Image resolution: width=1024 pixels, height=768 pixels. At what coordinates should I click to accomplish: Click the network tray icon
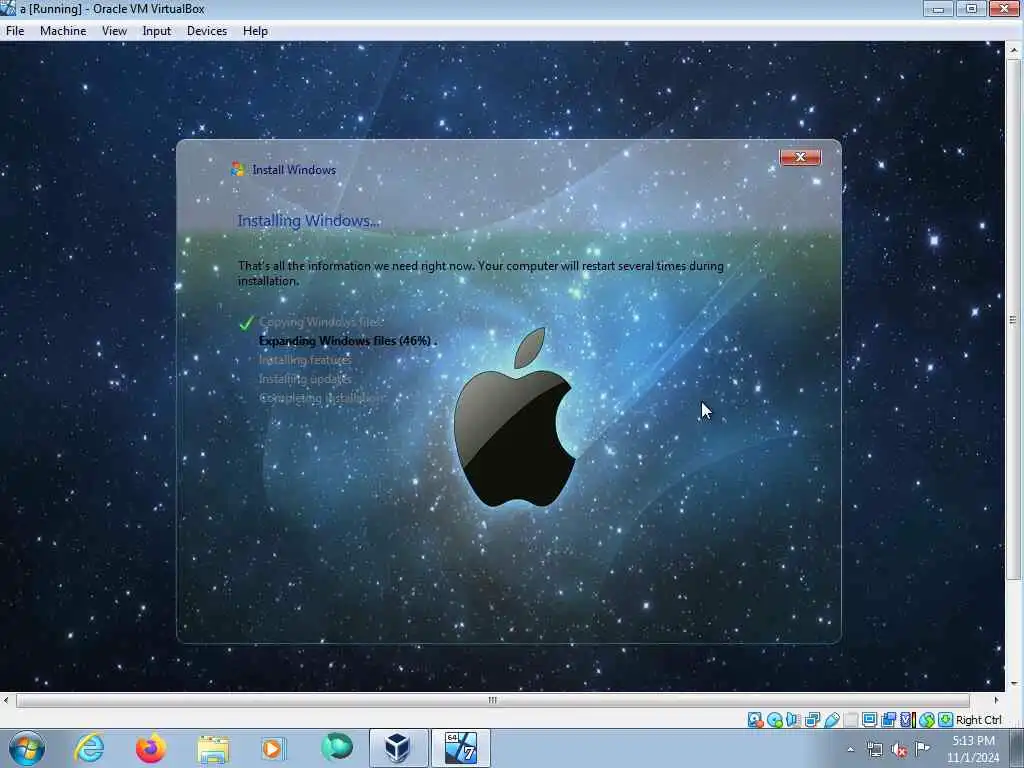click(x=874, y=750)
